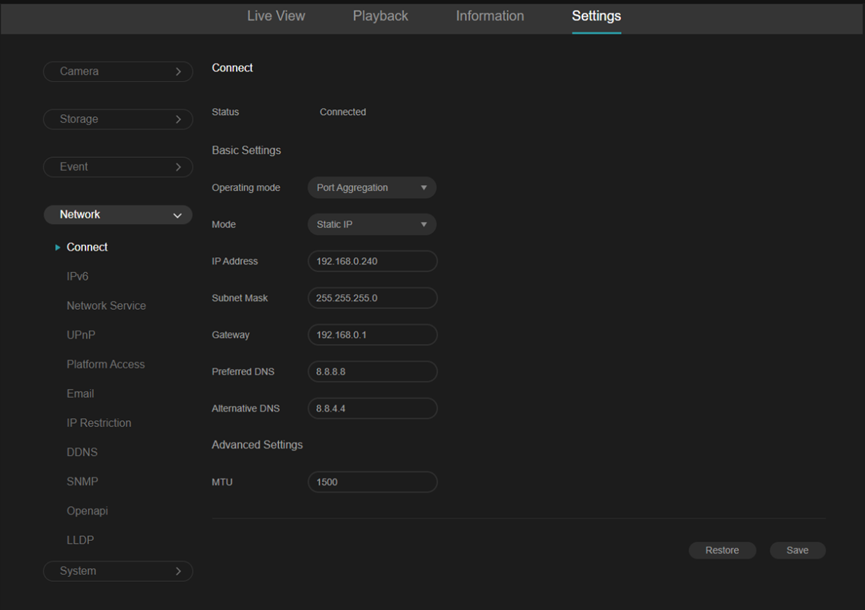865x610 pixels.
Task: Click the MTU input field
Action: (371, 482)
